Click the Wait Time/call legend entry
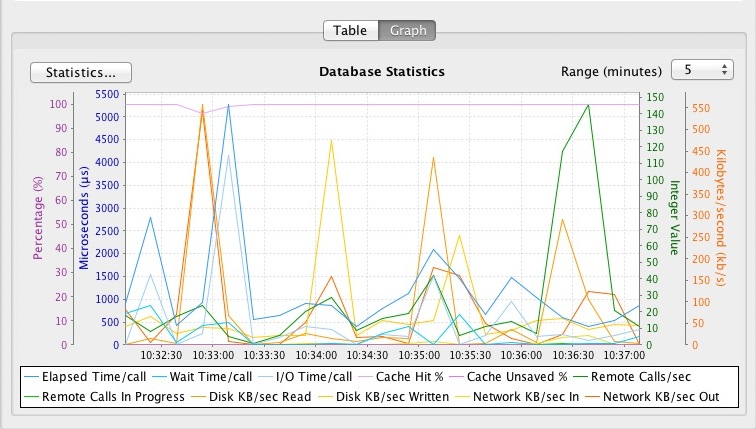Image resolution: width=756 pixels, height=429 pixels. pos(202,377)
